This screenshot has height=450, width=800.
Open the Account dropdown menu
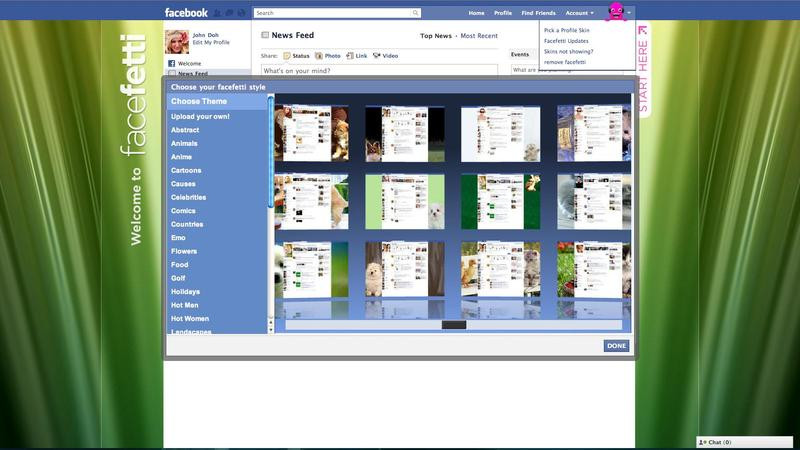[x=579, y=13]
